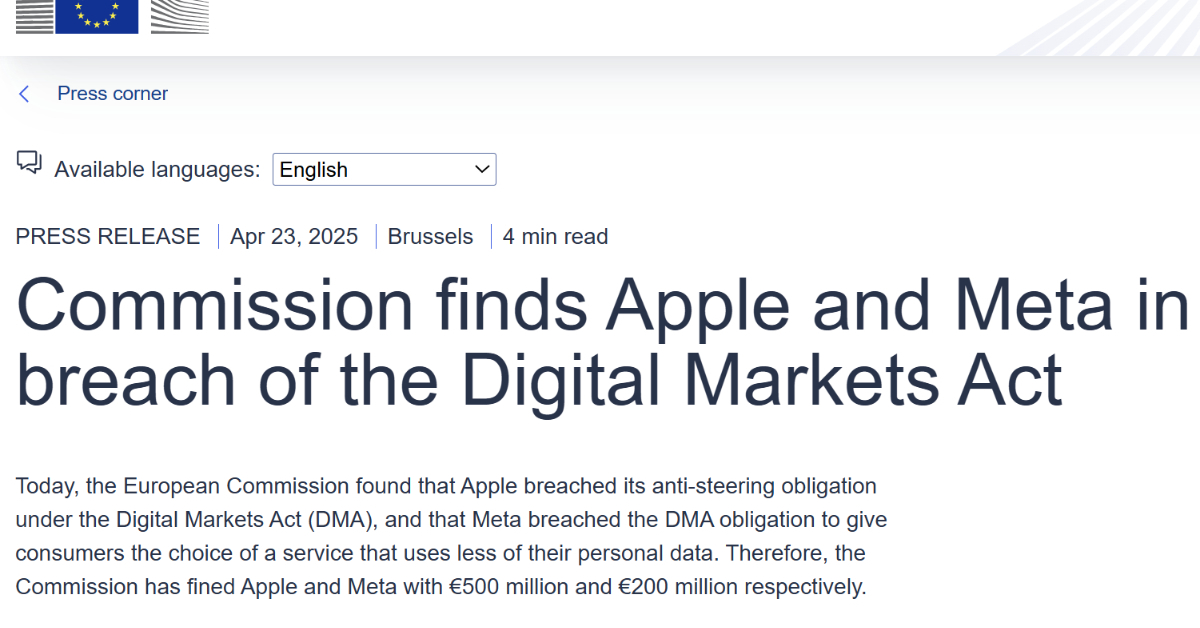Screen dimensions: 1200x628
Task: Click the down arrow in the language selector
Action: click(x=482, y=170)
